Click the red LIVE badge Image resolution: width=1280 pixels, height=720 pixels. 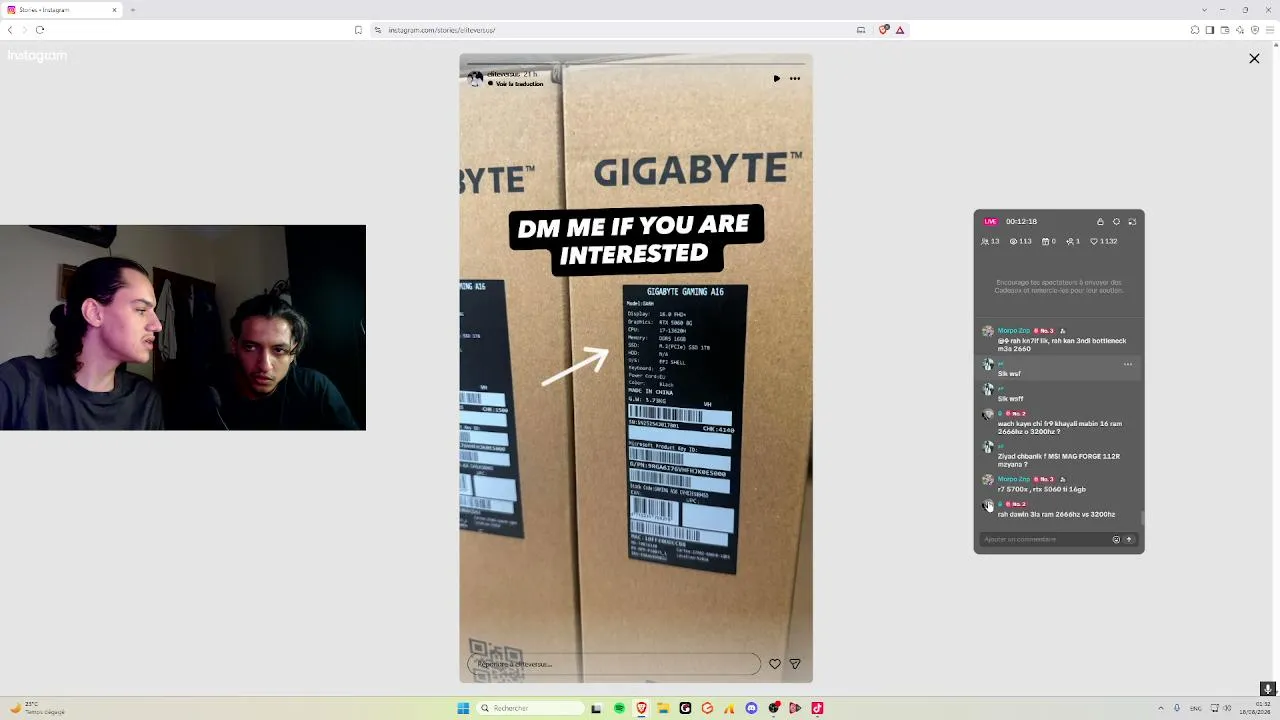990,222
